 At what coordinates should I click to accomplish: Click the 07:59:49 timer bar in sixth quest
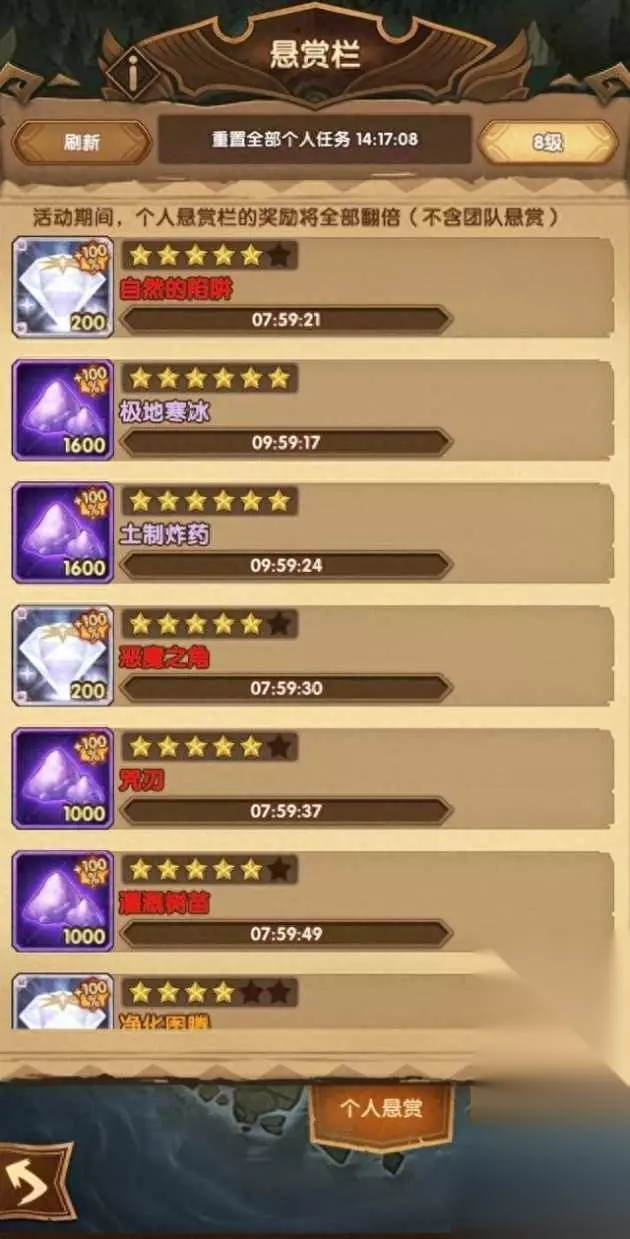click(286, 934)
